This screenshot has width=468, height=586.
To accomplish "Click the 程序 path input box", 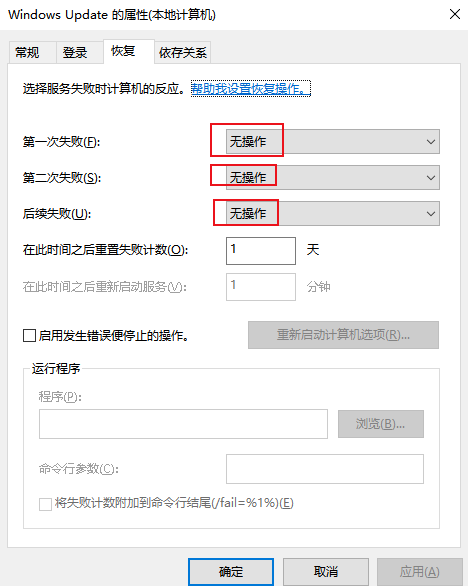I will [x=183, y=424].
